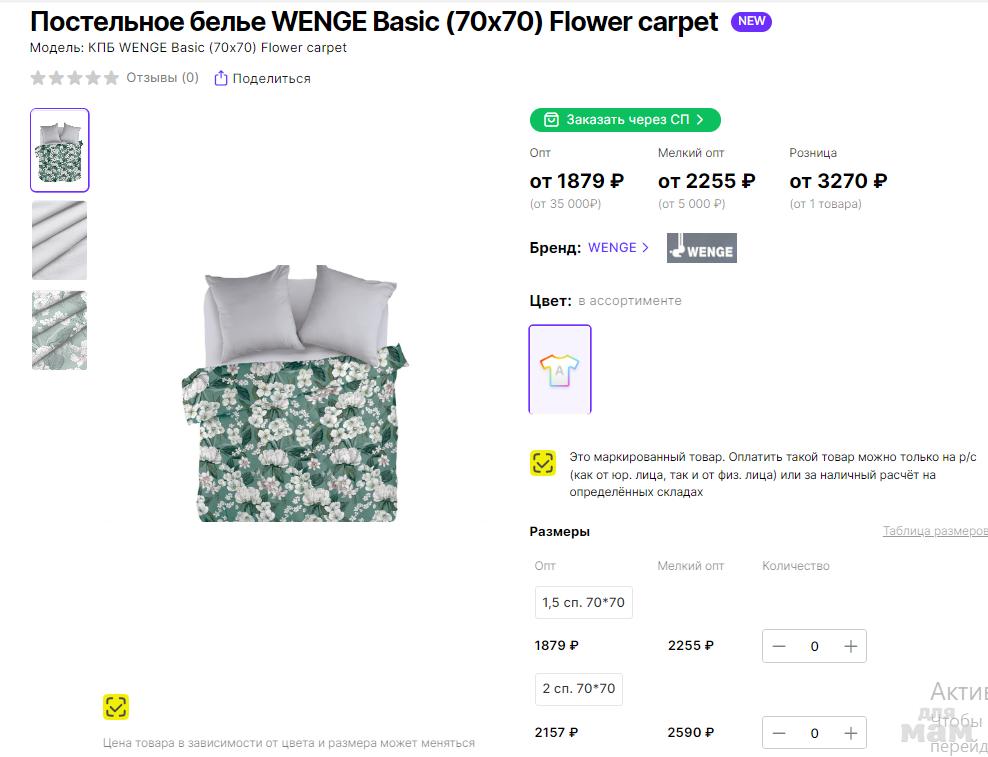Increase quantity for 2 сп. size
Image resolution: width=988 pixels, height=757 pixels.
pyautogui.click(x=851, y=733)
